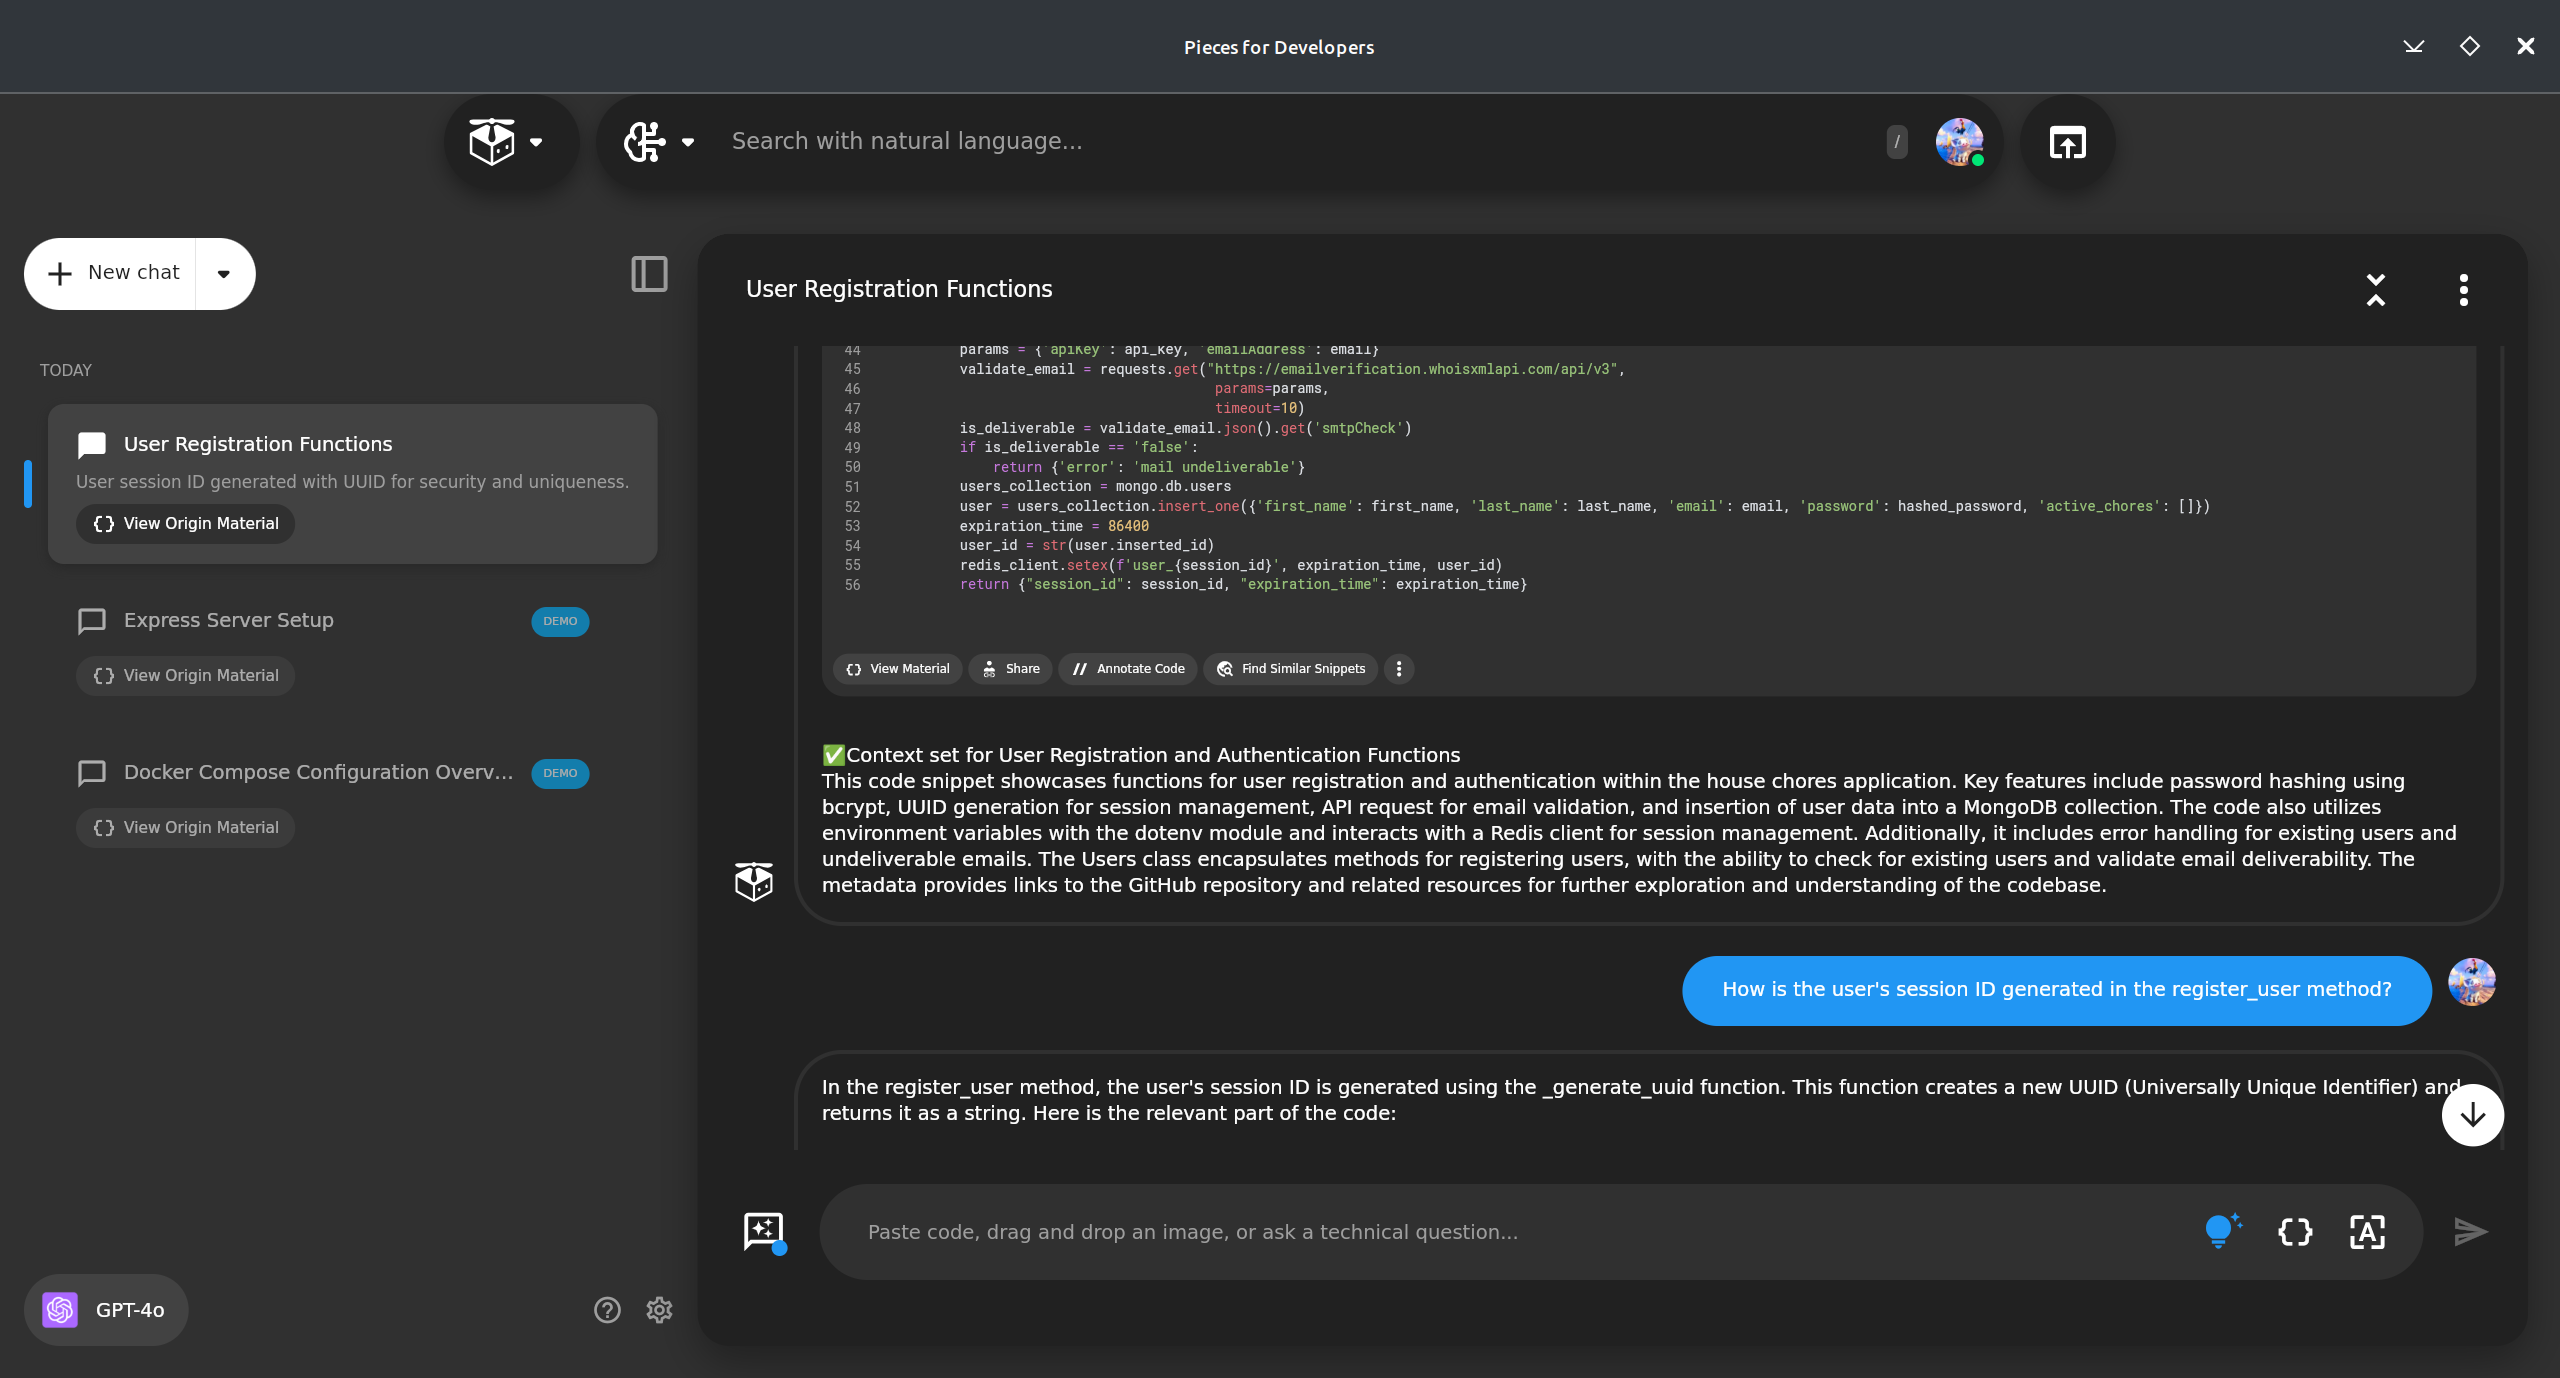The image size is (2560, 1378).
Task: Open the Express Server Setup chat
Action: [229, 620]
